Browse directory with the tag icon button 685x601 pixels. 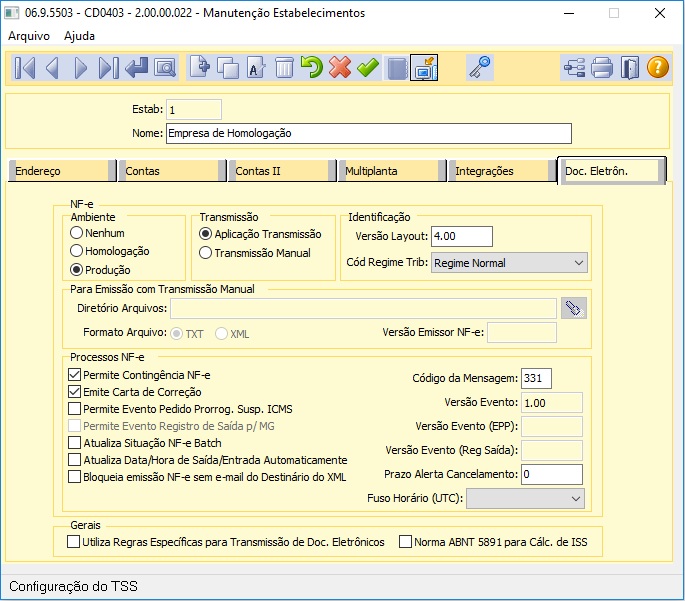(x=574, y=308)
